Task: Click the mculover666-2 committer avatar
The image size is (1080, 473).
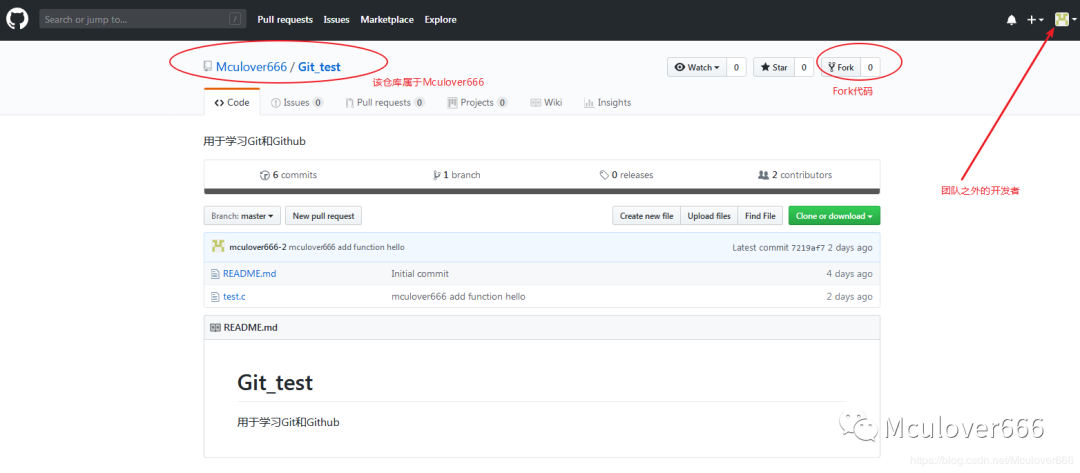Action: [218, 246]
